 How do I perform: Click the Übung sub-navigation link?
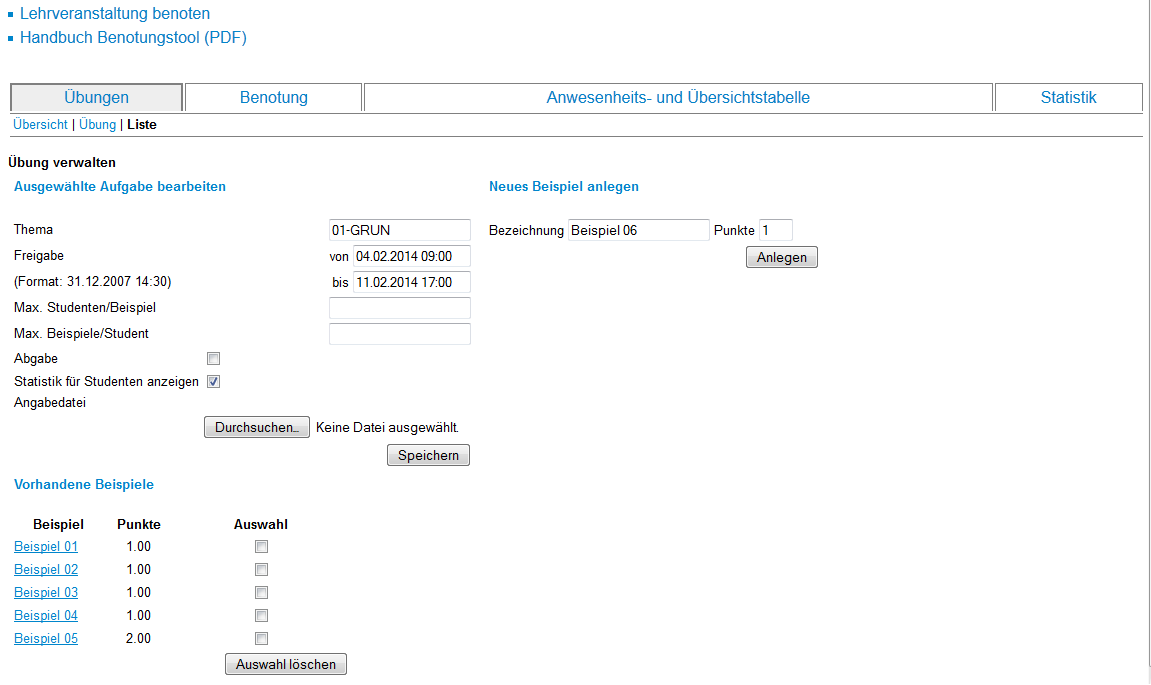(97, 125)
